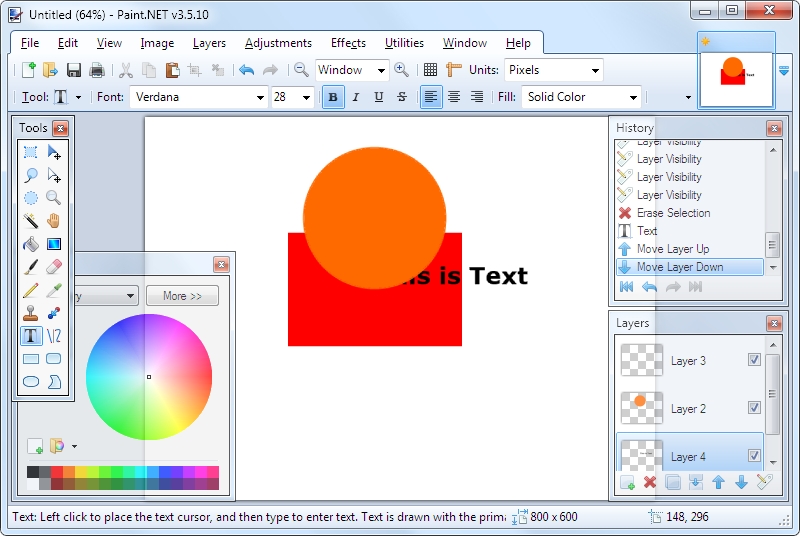Click the More >> button
The image size is (800, 536).
coord(182,296)
